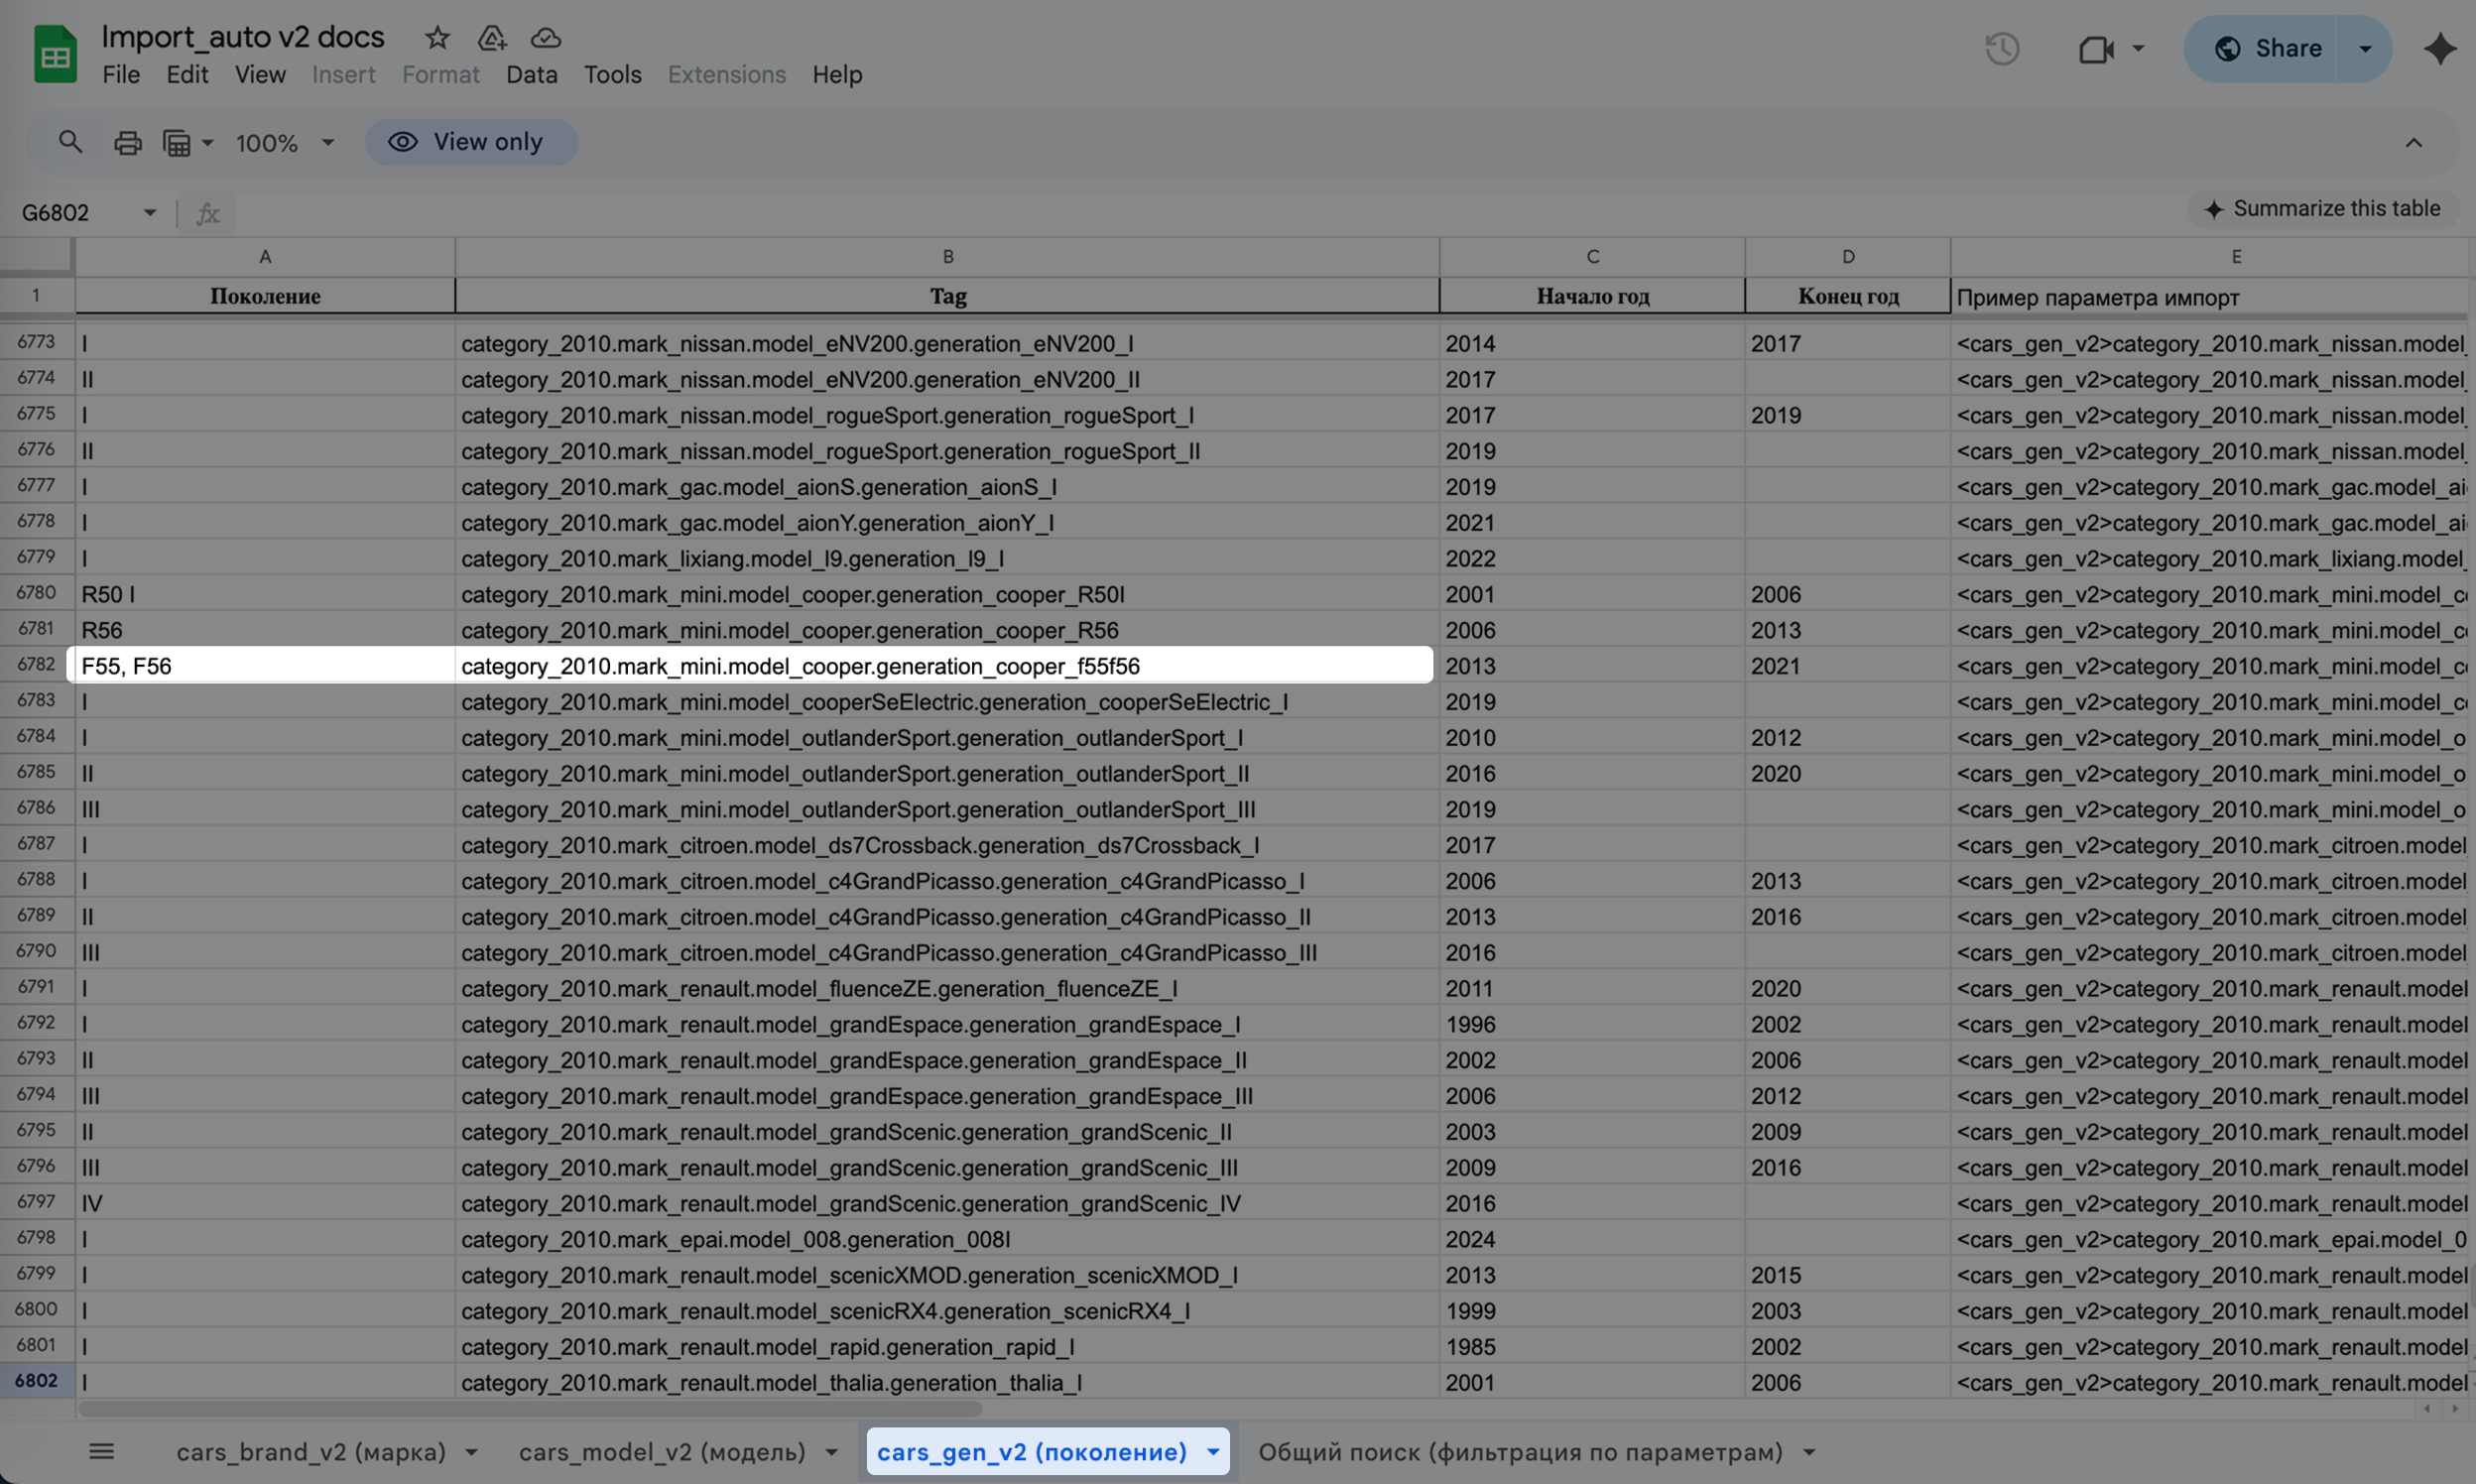
Task: Switch to cars_brand_v2 (марка) sheet tab
Action: point(310,1451)
